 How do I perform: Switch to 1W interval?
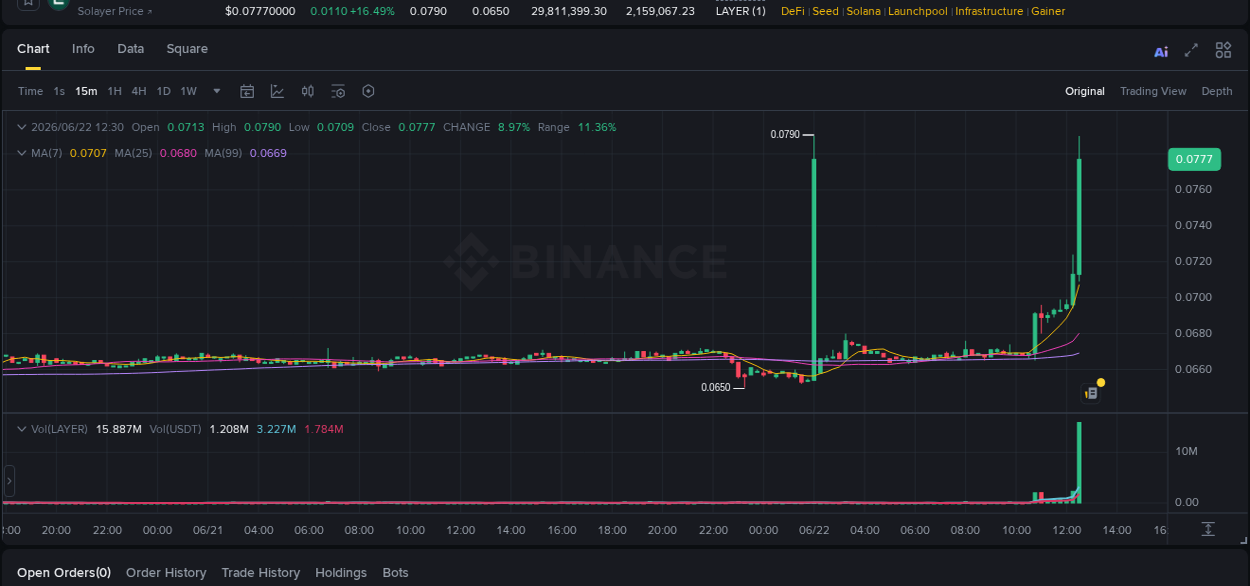coord(188,91)
